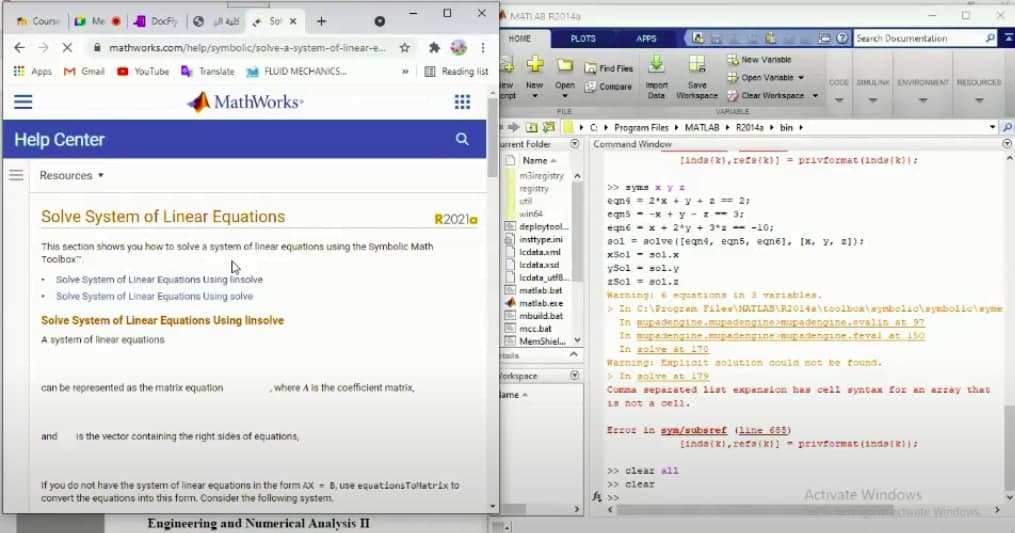This screenshot has width=1015, height=533.
Task: Open 'Solve System of Linear Equations Using linsolve' link
Action: coord(159,280)
